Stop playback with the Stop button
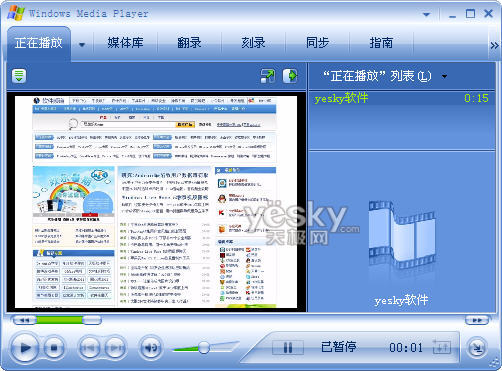 coord(54,348)
